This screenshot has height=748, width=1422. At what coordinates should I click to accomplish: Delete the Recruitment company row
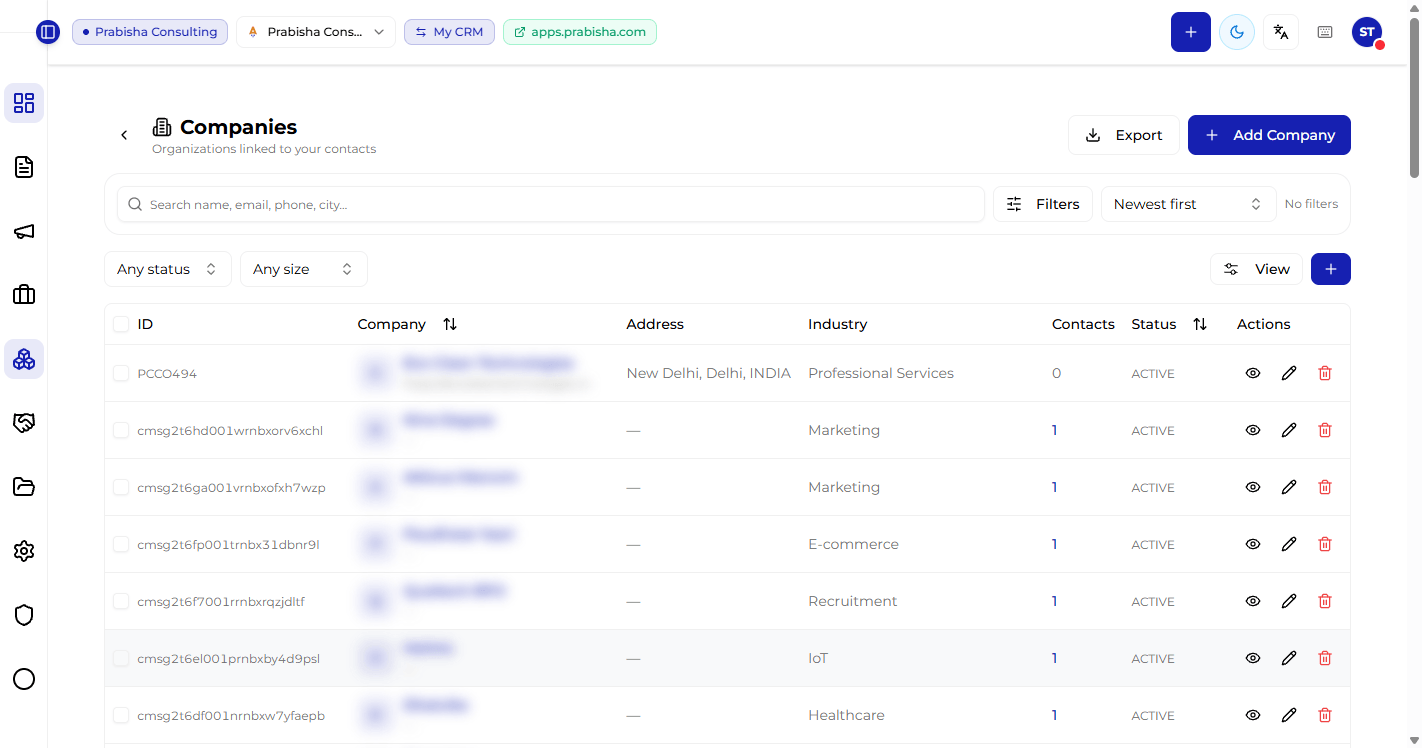1325,601
